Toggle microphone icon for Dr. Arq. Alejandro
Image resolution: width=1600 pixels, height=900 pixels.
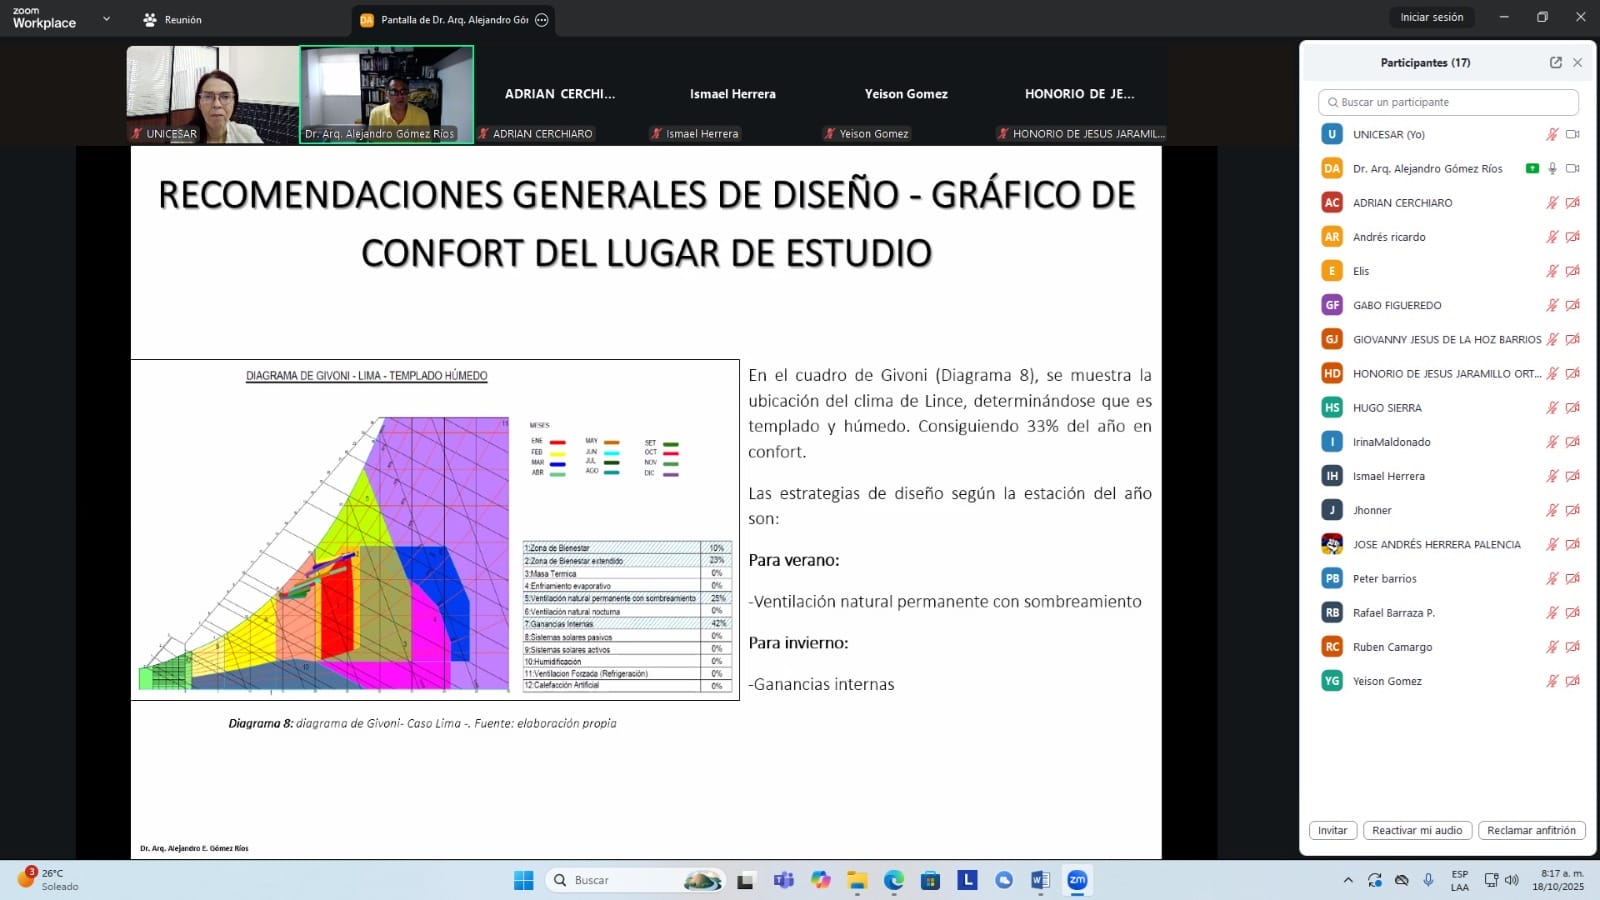coord(1552,168)
